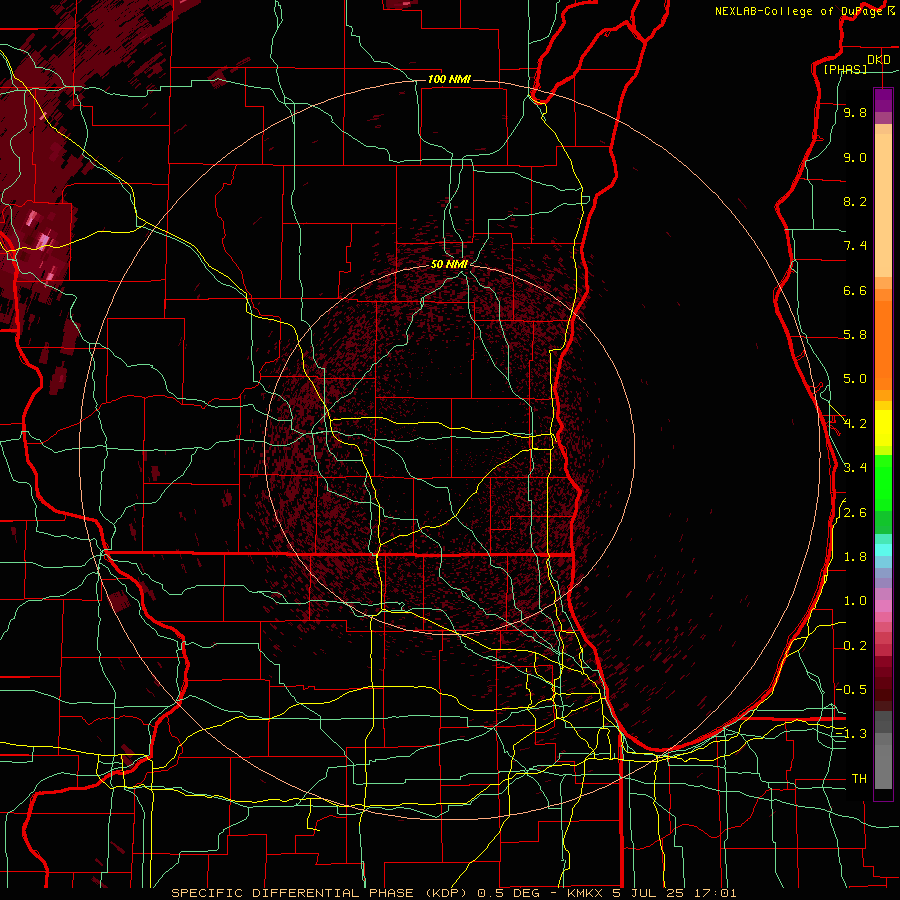Click the -1.3 scale value

click(851, 735)
